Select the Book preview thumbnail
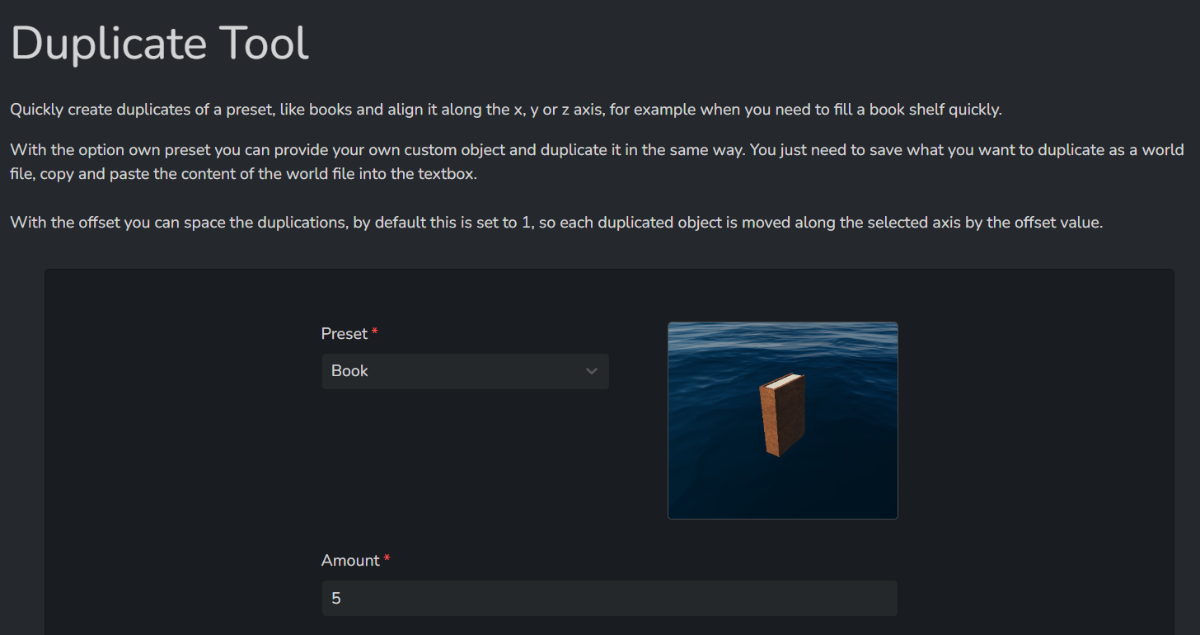This screenshot has height=635, width=1200. click(783, 420)
